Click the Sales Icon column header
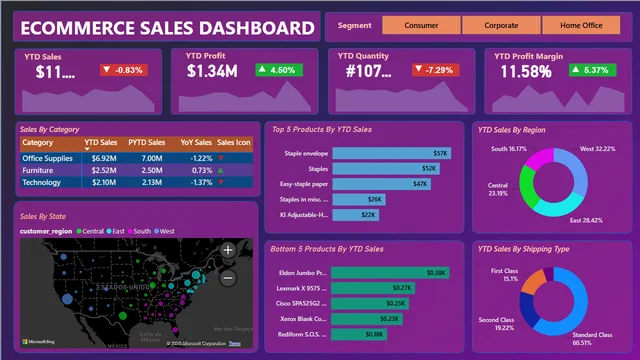 tap(233, 142)
